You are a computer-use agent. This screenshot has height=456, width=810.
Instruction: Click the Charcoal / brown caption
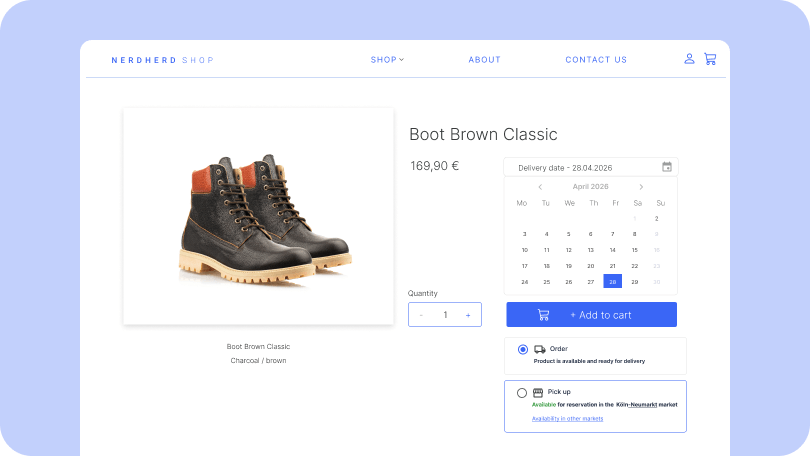258,360
